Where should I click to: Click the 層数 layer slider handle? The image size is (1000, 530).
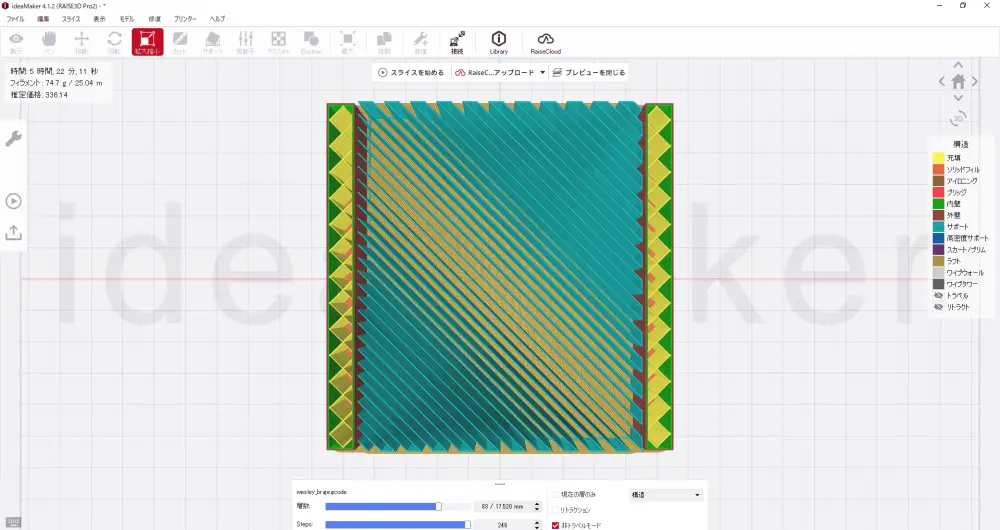point(438,507)
